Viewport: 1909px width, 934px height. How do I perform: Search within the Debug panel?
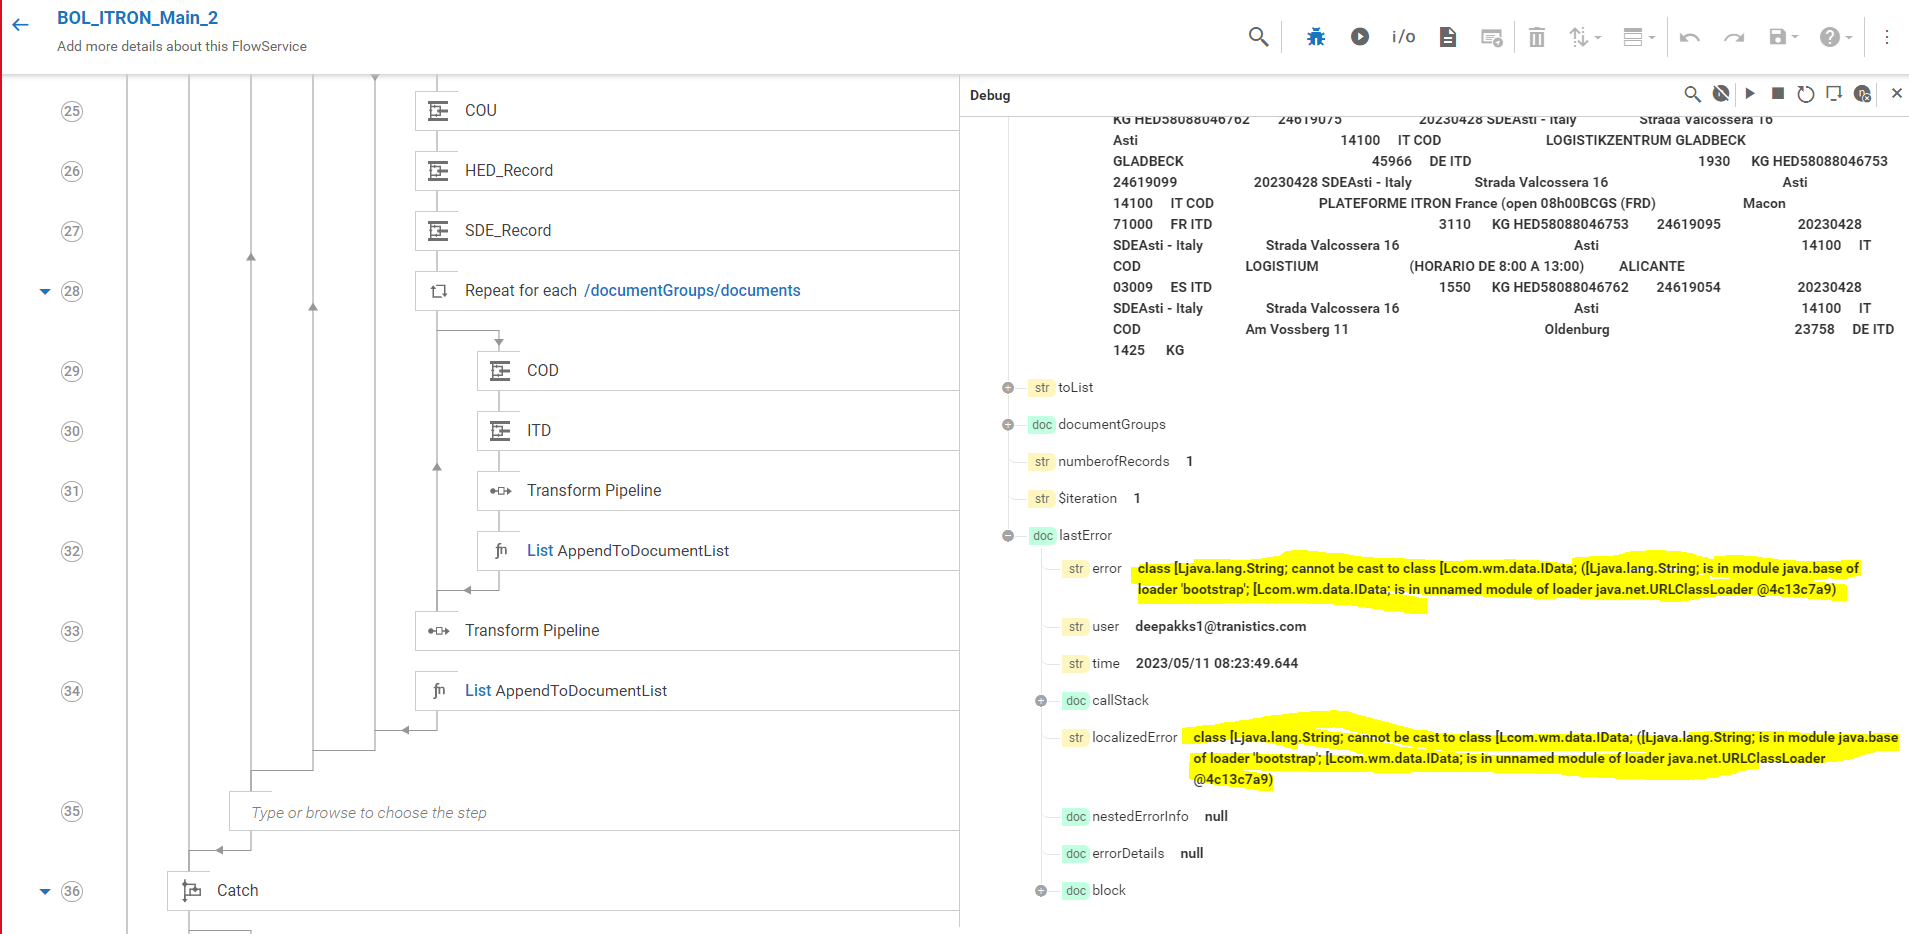pyautogui.click(x=1693, y=94)
